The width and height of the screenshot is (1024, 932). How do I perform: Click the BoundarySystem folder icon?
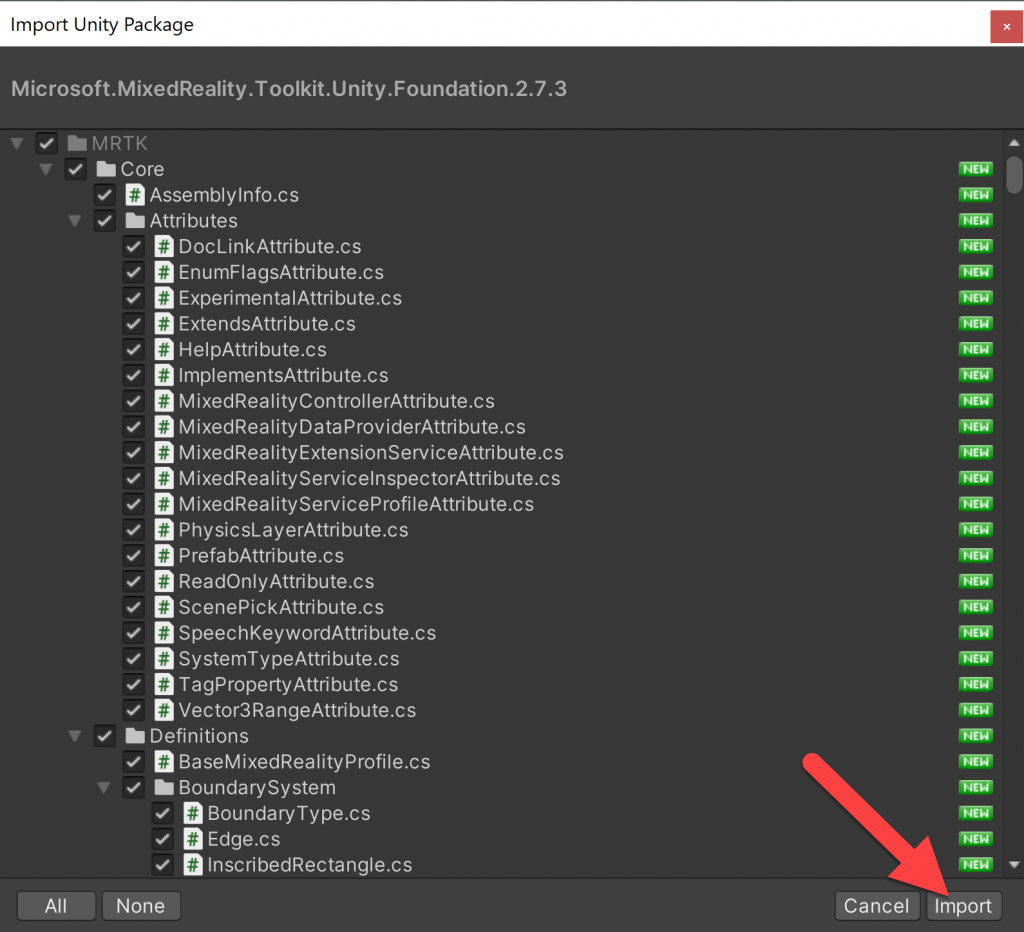163,788
